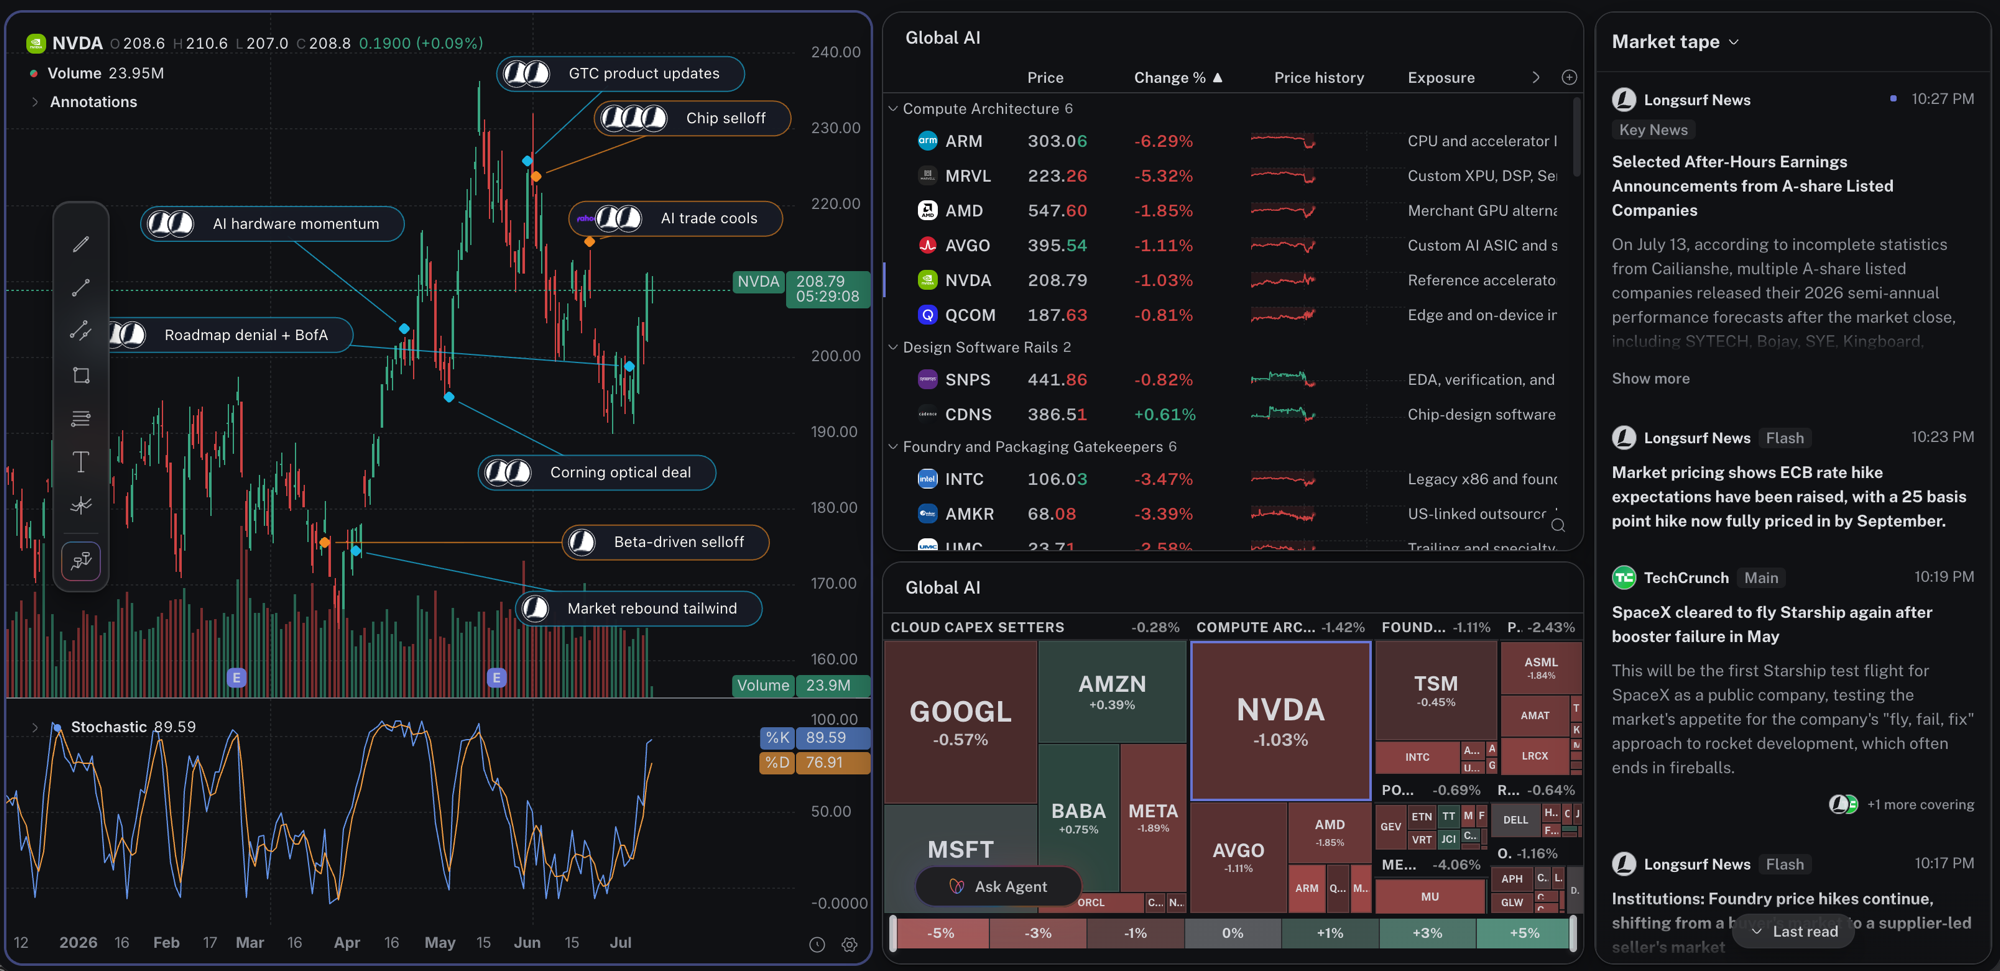Click the right heatmap range slider handle
2000x971 pixels.
coord(1573,933)
